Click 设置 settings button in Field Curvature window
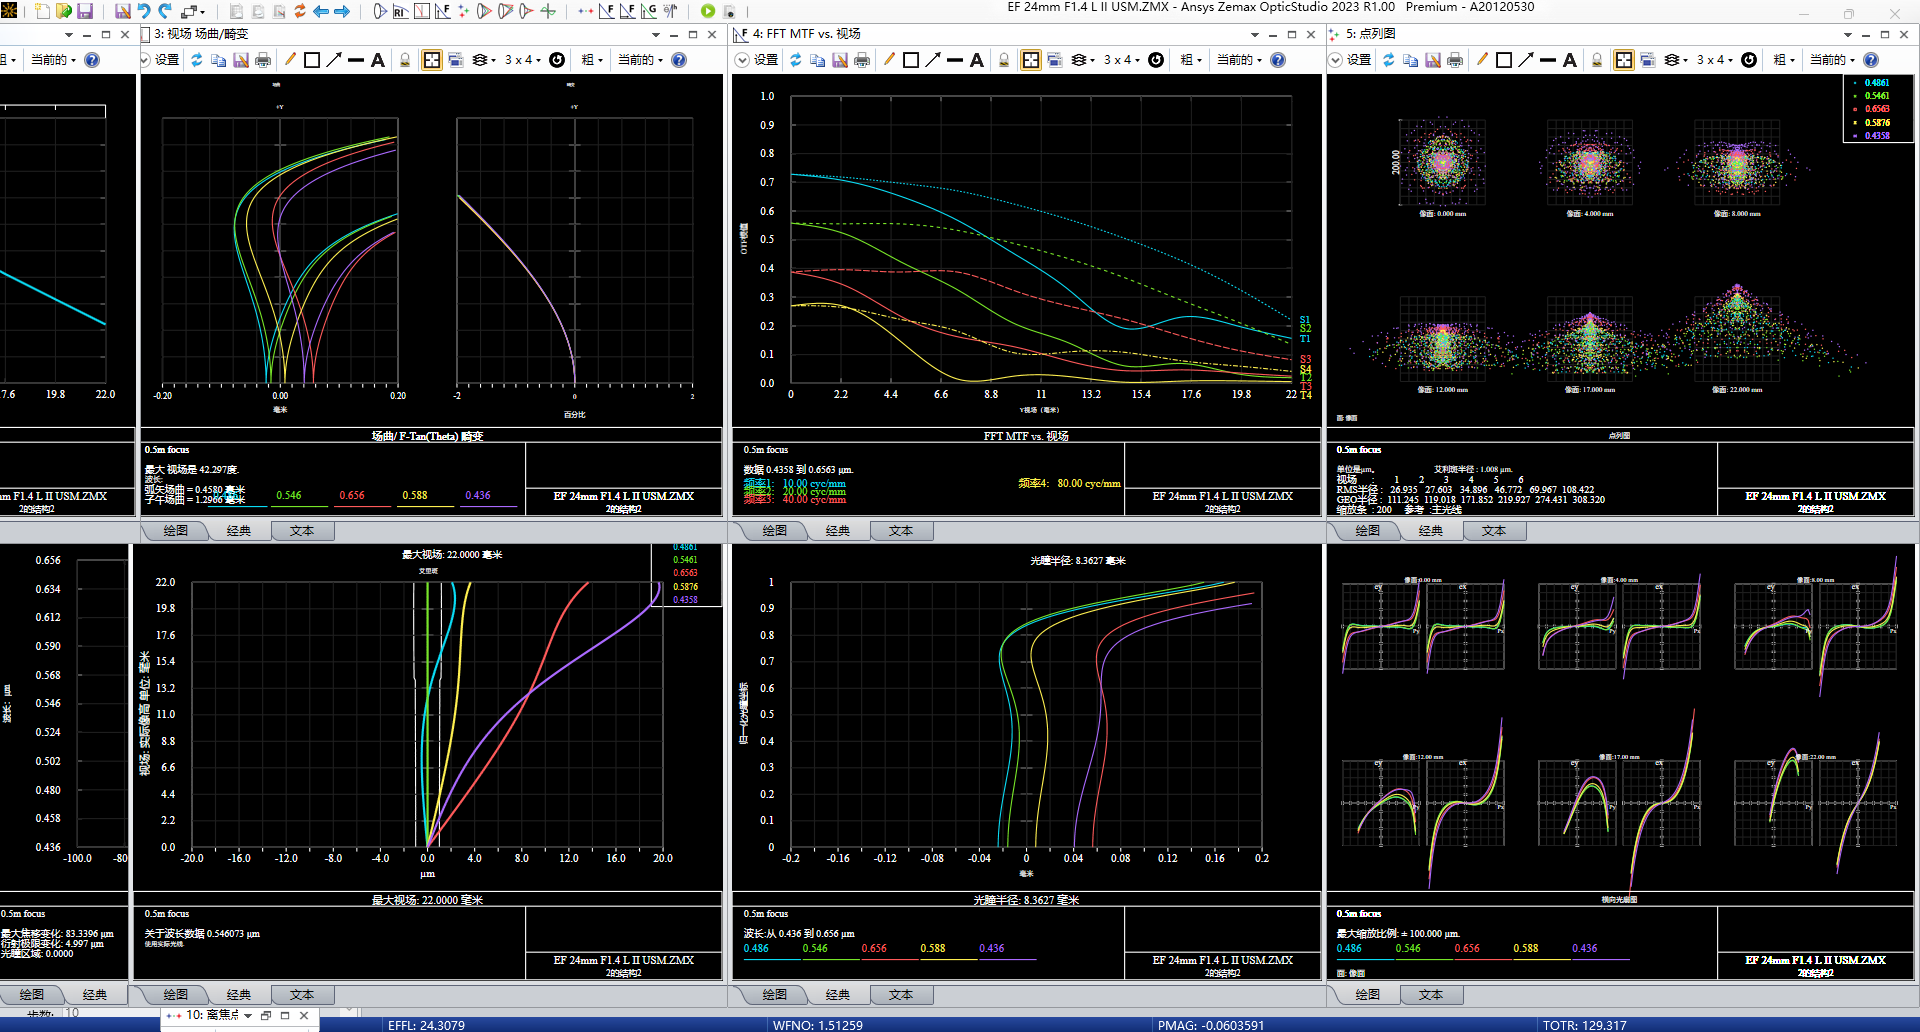The height and width of the screenshot is (1032, 1920). point(167,60)
